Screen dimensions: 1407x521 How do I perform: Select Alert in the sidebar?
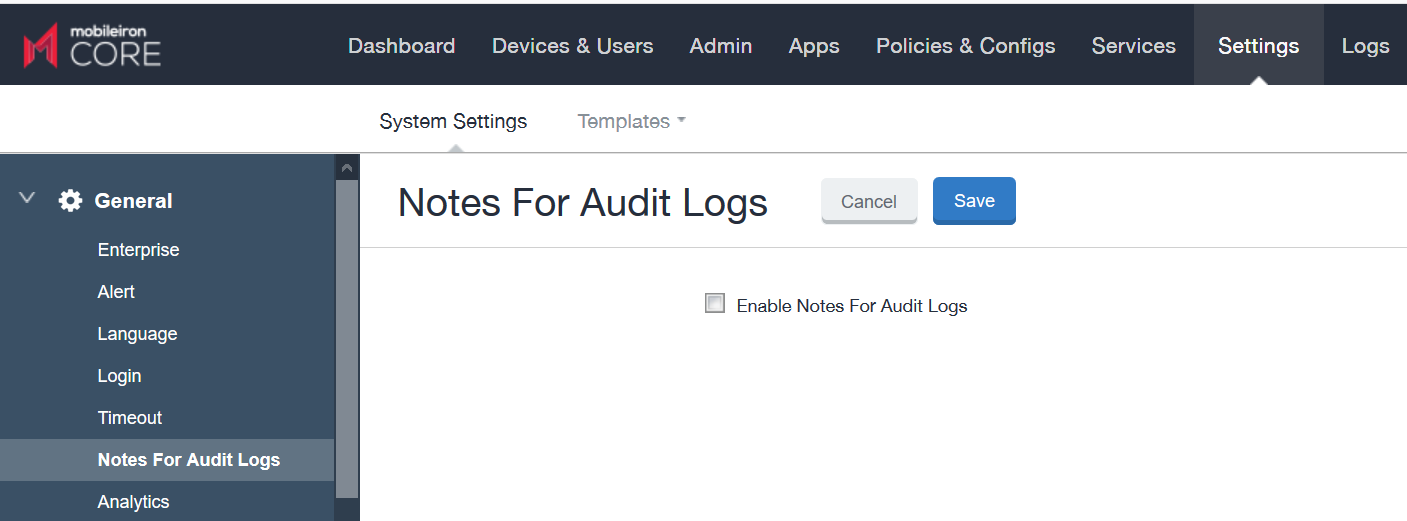[x=116, y=292]
